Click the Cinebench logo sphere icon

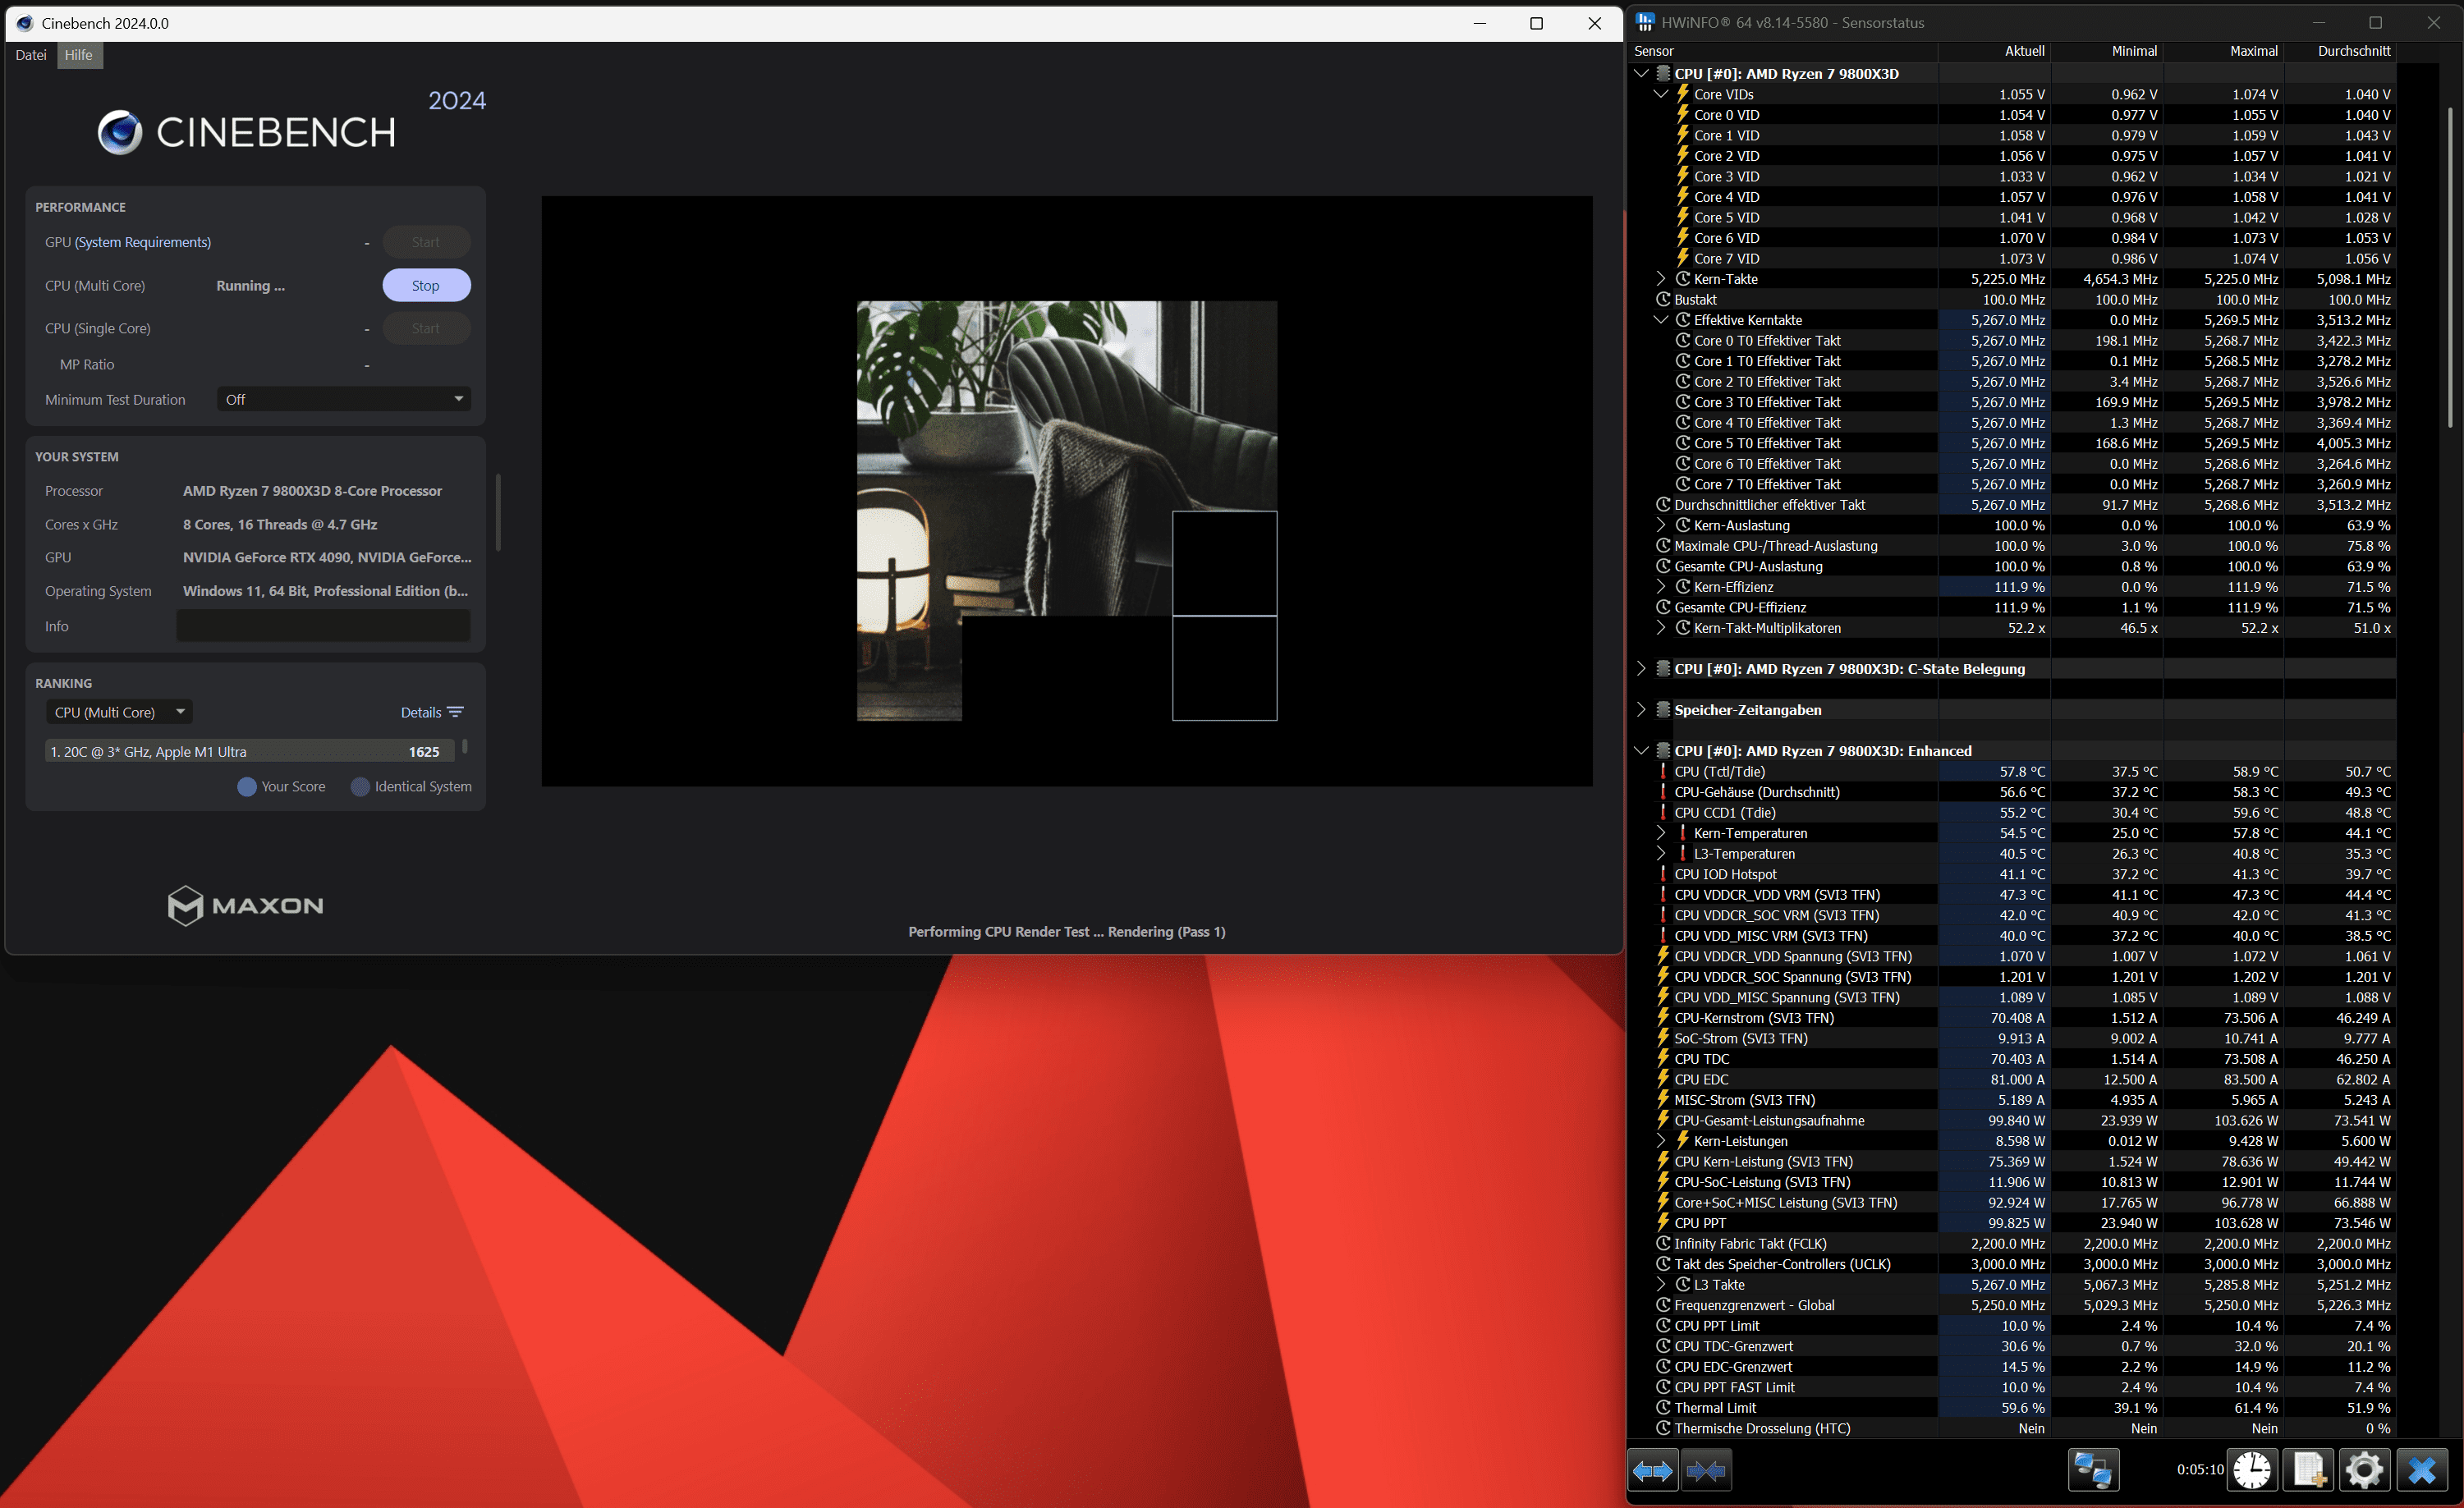tap(120, 132)
